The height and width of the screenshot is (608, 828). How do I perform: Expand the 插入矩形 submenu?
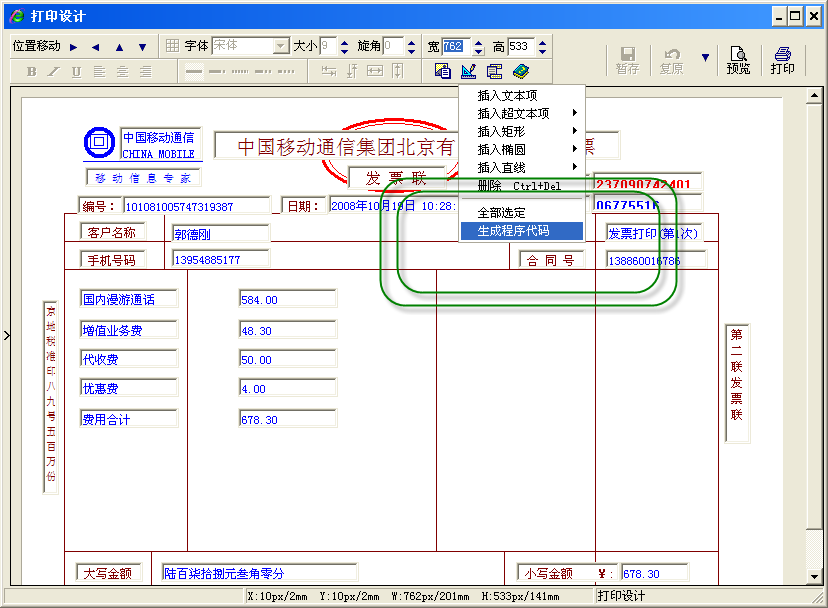coord(522,131)
